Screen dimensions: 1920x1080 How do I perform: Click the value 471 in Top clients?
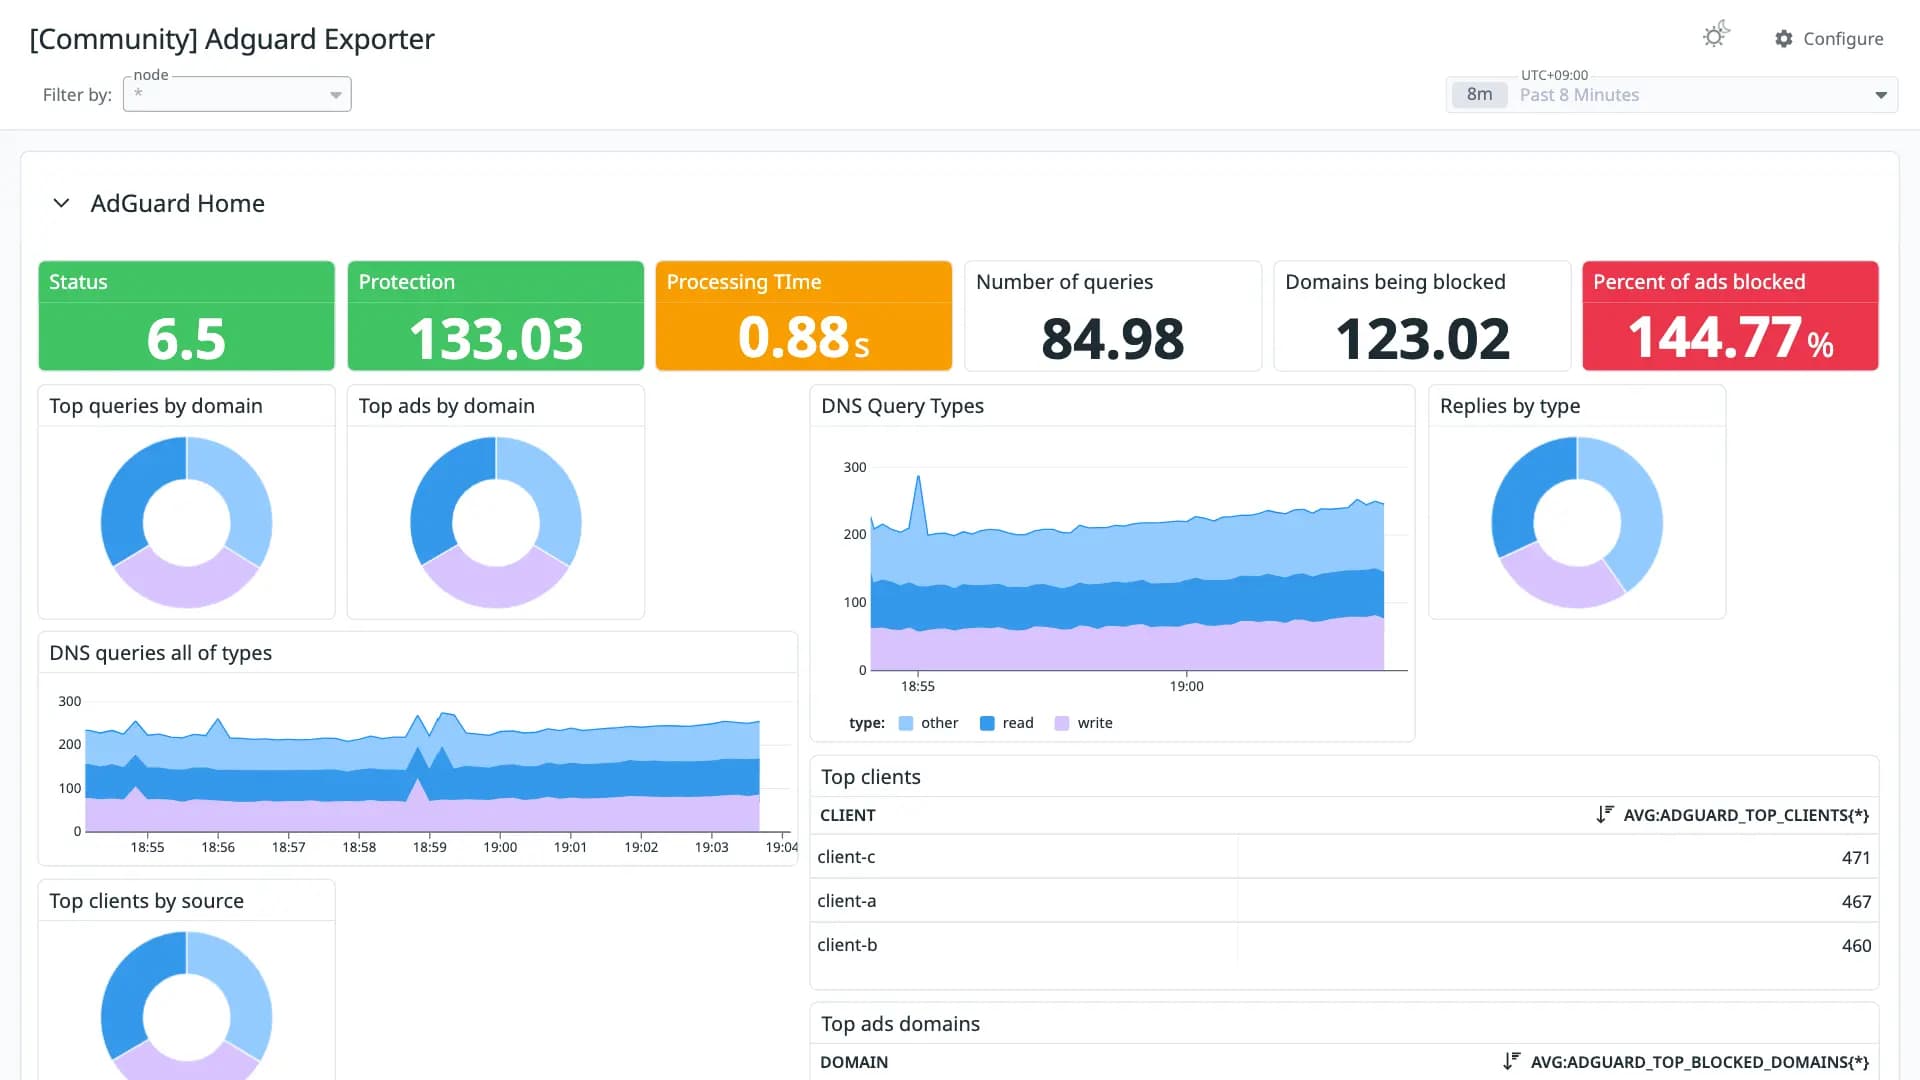(1856, 858)
